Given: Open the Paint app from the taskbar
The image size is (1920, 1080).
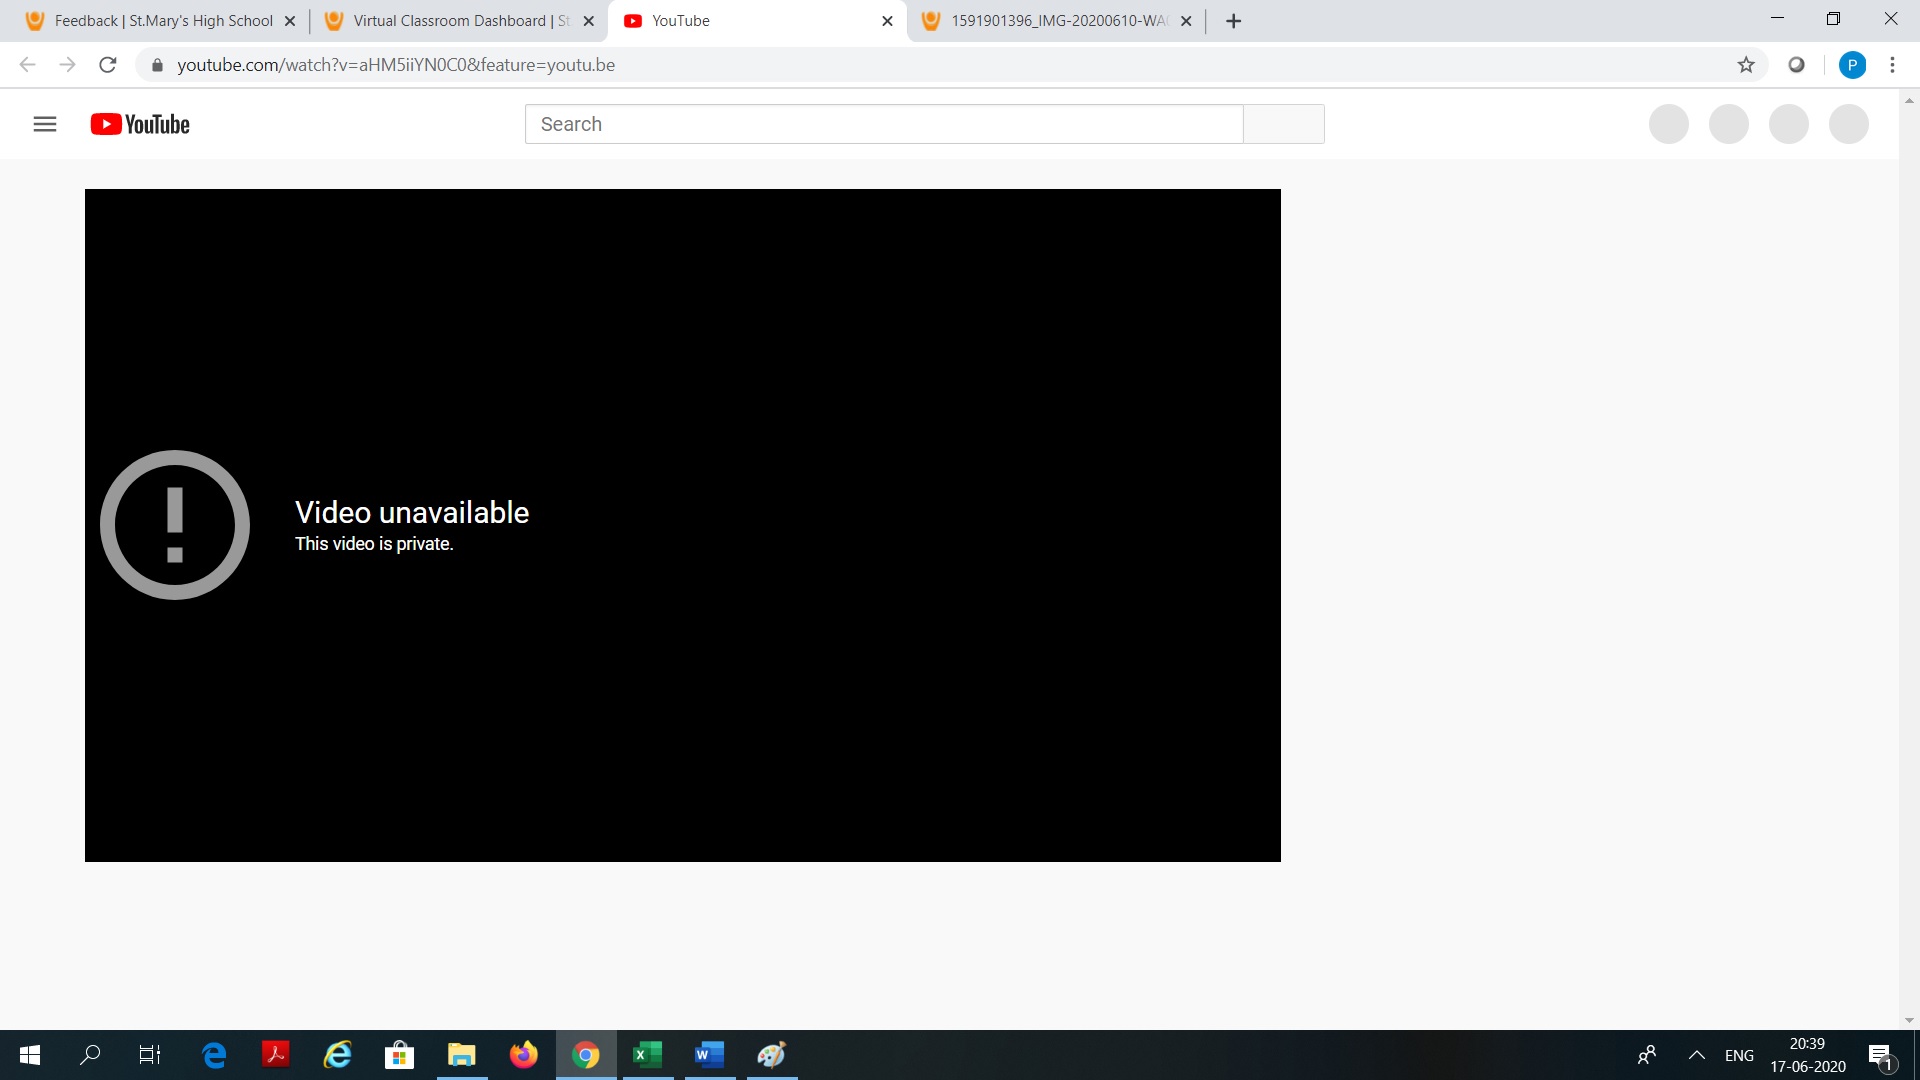Looking at the screenshot, I should (x=772, y=1055).
